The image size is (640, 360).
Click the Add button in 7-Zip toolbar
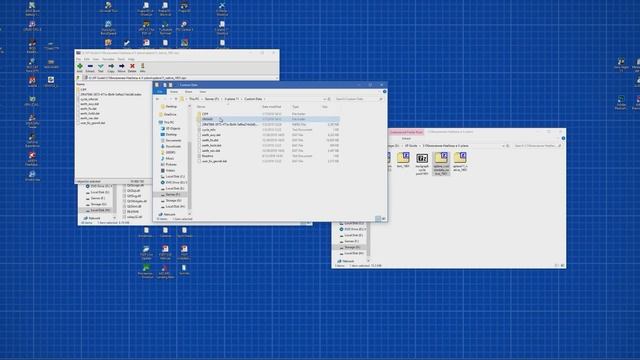pyautogui.click(x=80, y=68)
